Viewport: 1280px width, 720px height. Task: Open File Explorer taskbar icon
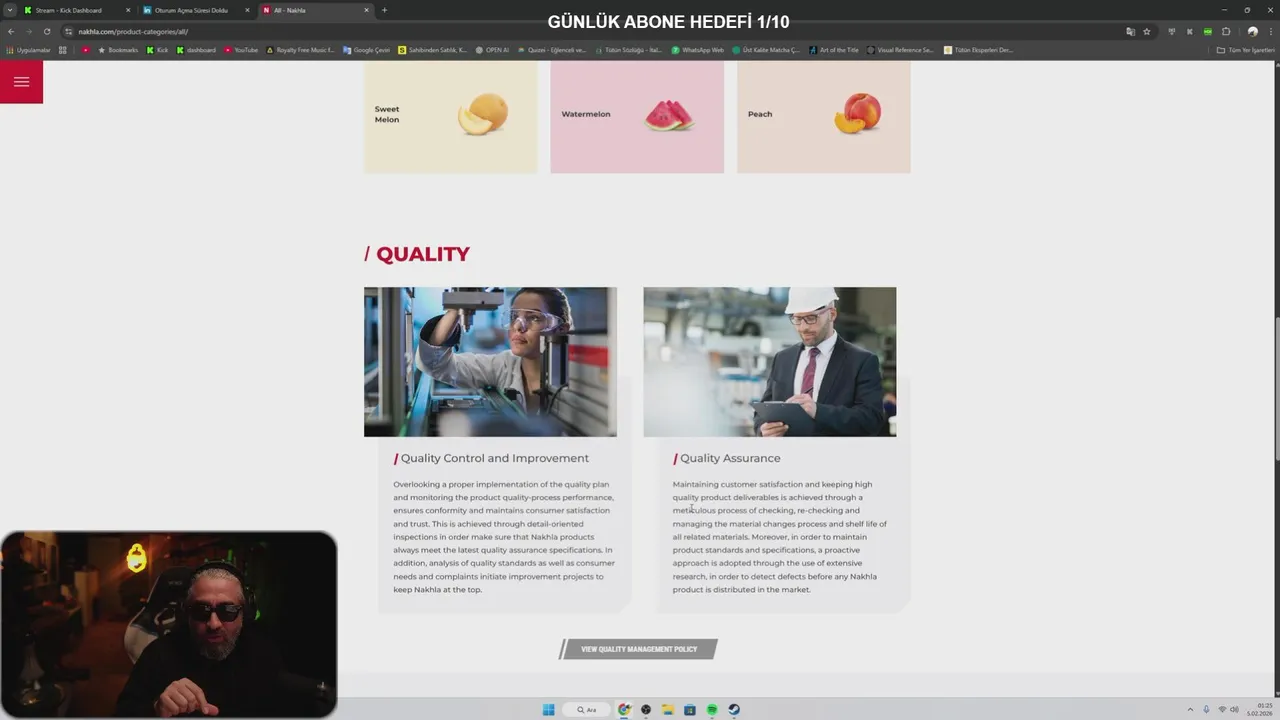tap(667, 710)
